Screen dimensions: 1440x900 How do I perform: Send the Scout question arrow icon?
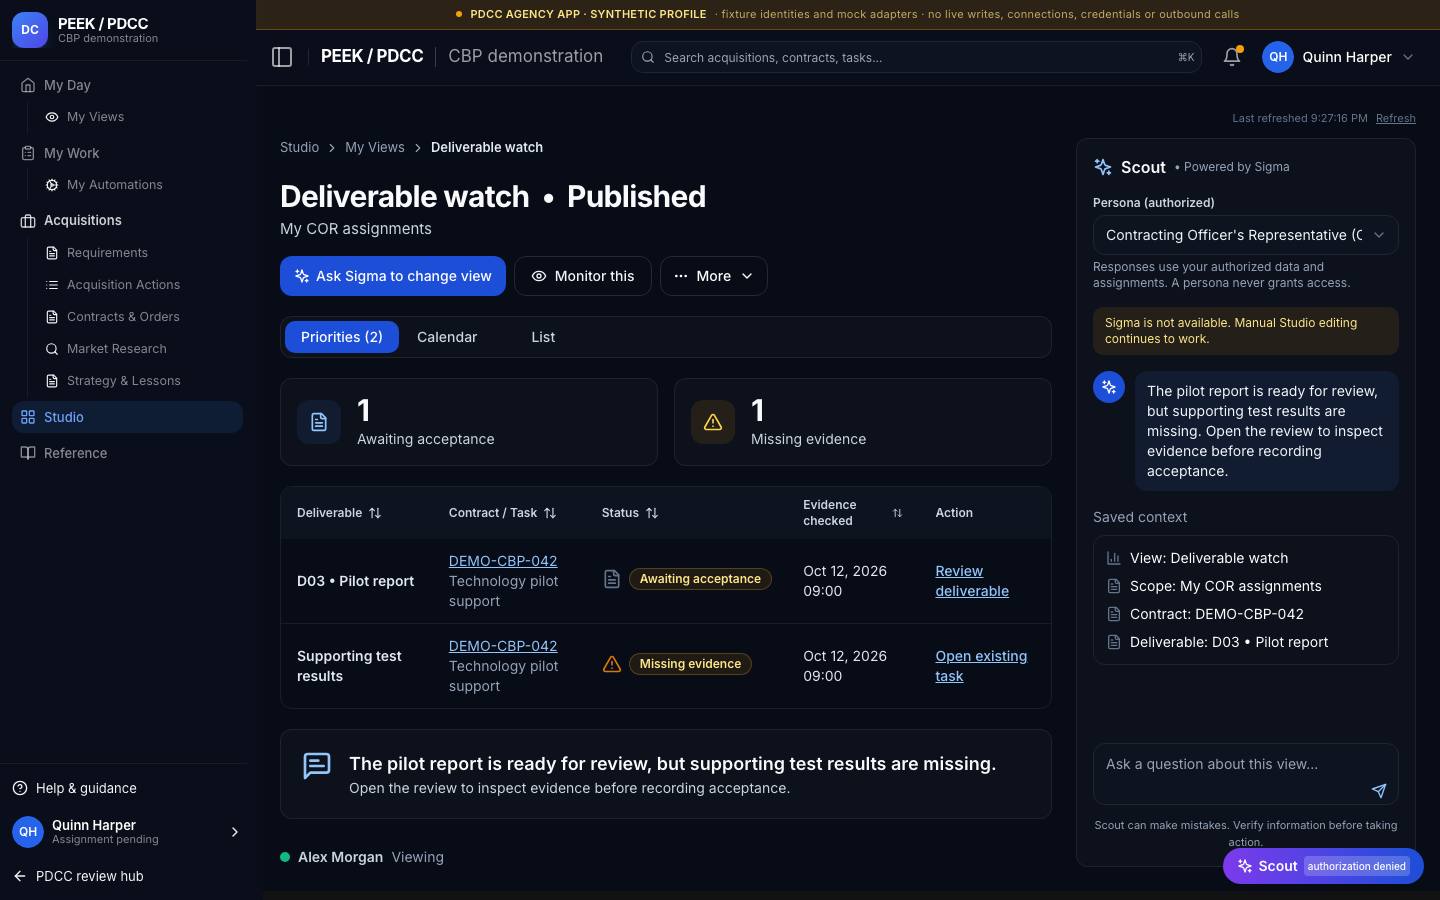pyautogui.click(x=1379, y=790)
